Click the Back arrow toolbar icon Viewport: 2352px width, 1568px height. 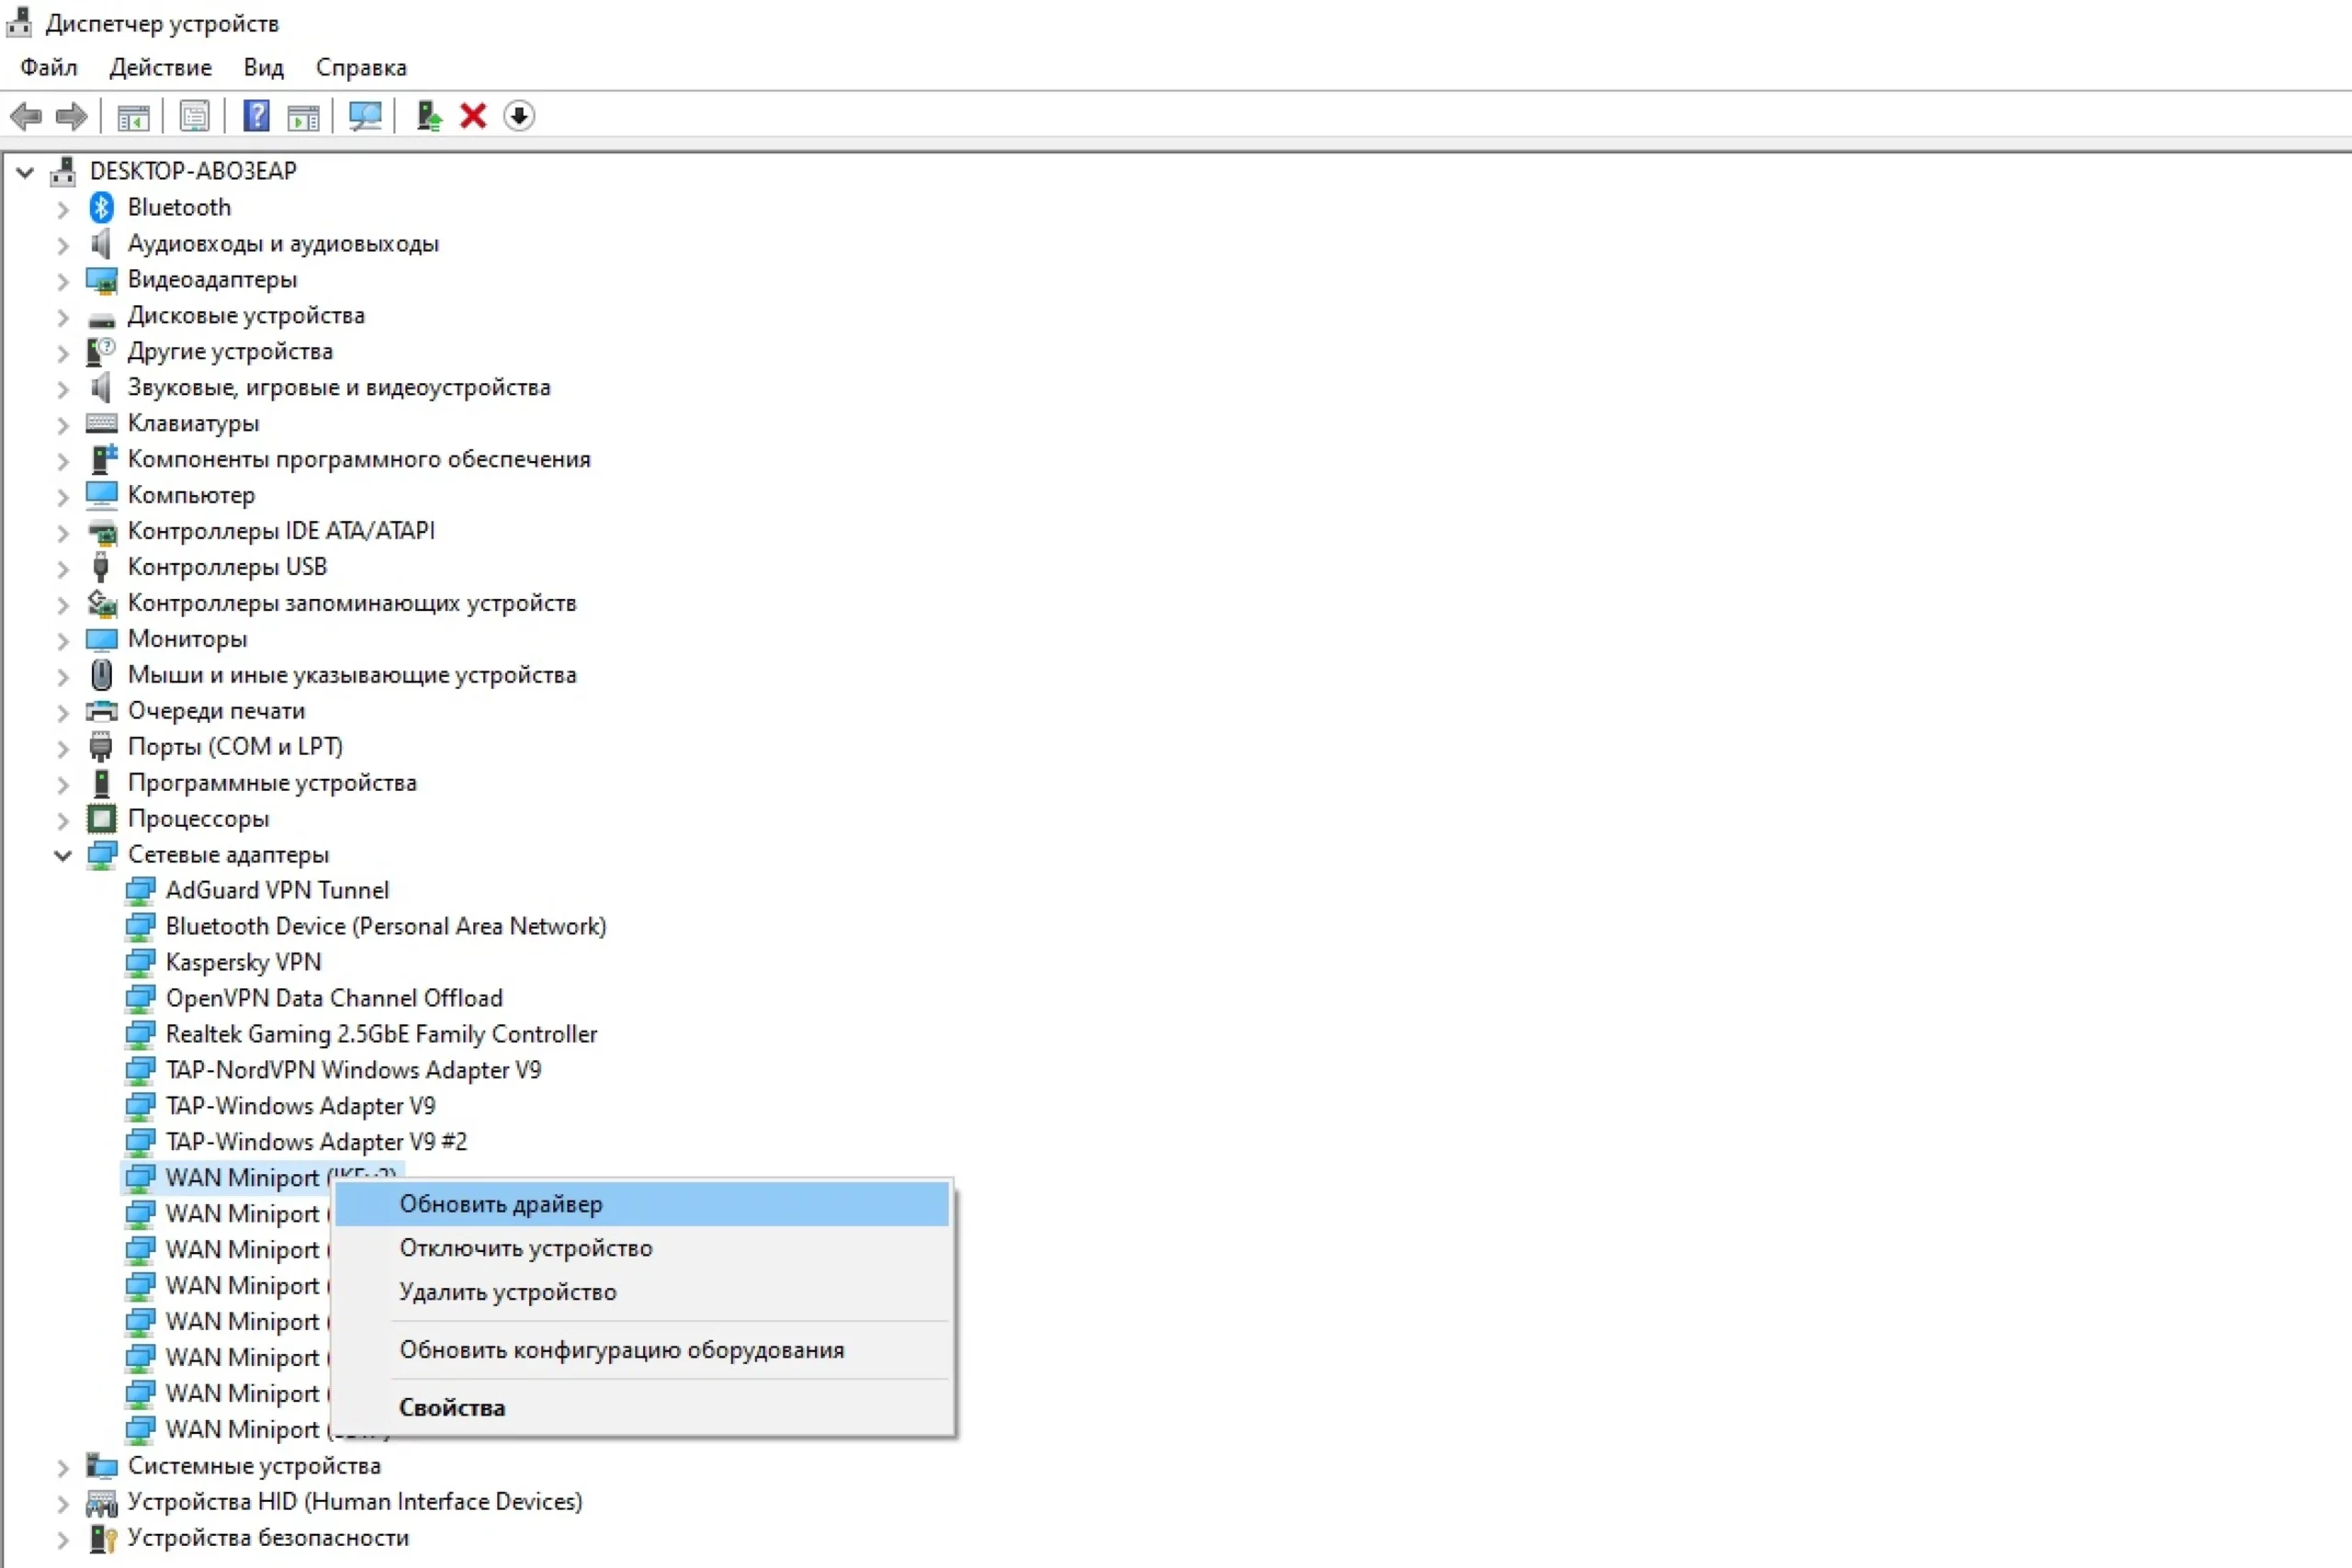26,117
